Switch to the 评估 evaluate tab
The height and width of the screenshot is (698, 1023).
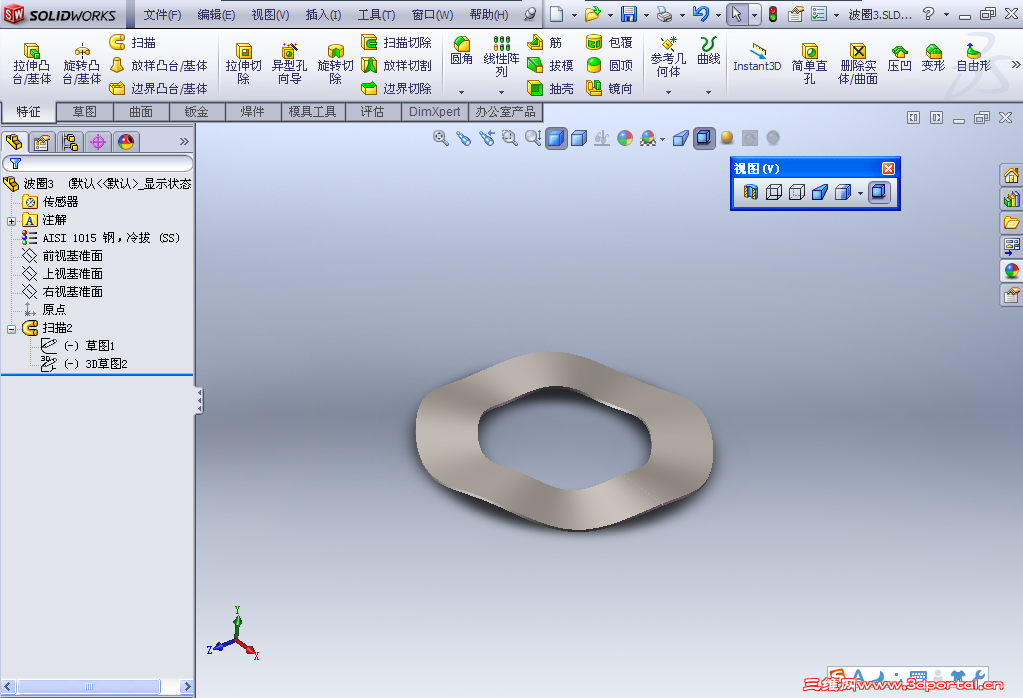click(x=372, y=112)
